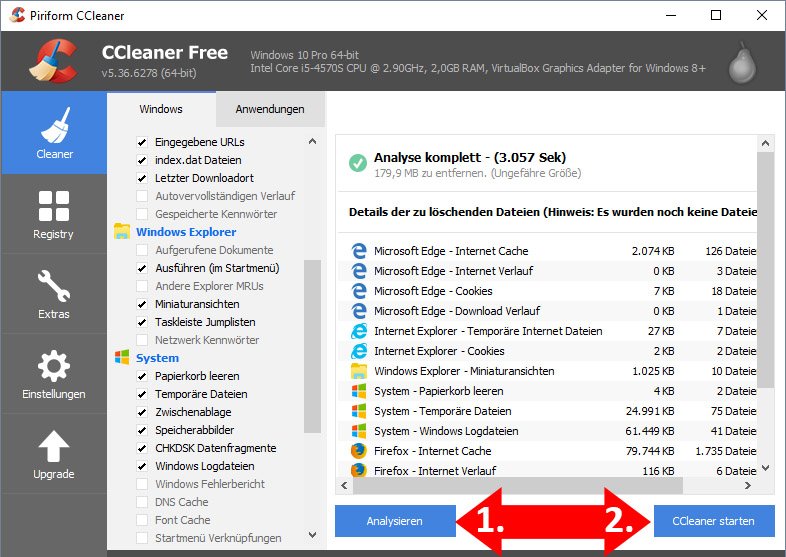Uncheck Papierkorb leeren checkbox
Viewport: 786px width, 557px height.
[x=142, y=376]
